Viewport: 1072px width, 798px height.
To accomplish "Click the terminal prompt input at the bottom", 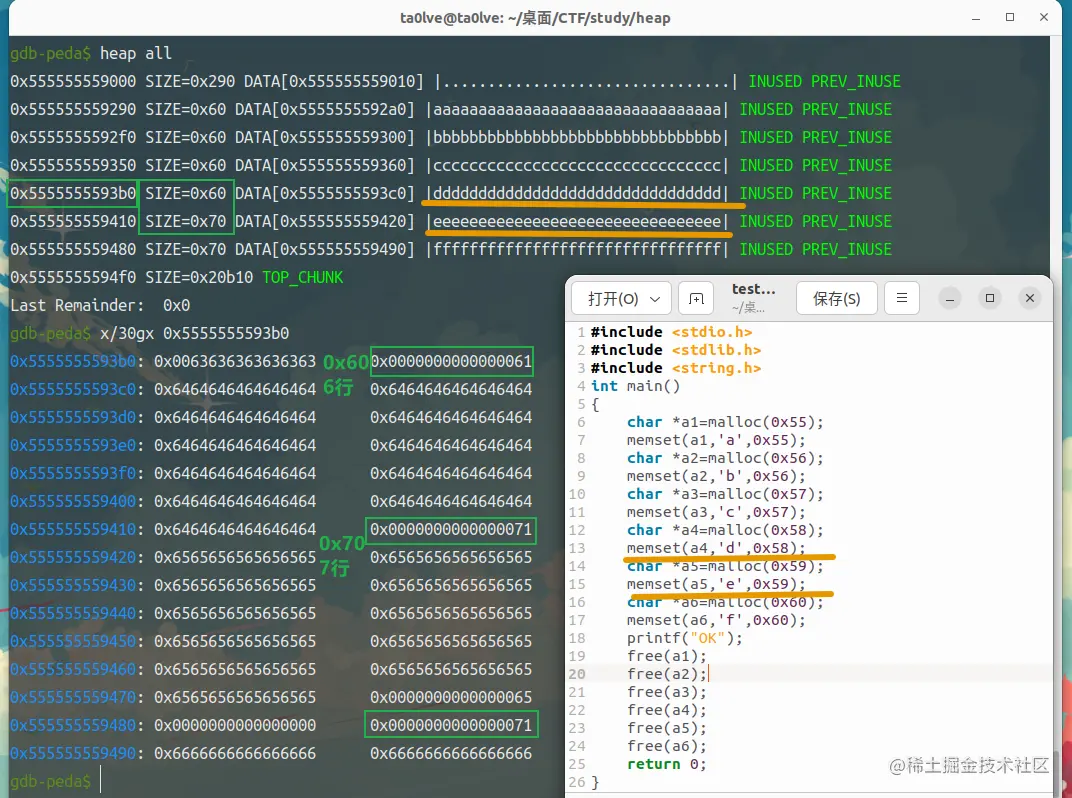I will [x=101, y=780].
